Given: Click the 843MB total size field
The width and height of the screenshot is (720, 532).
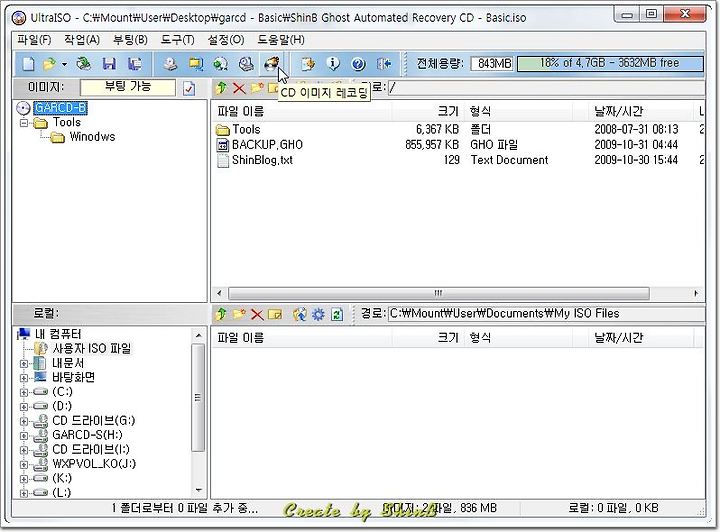Looking at the screenshot, I should pyautogui.click(x=492, y=63).
